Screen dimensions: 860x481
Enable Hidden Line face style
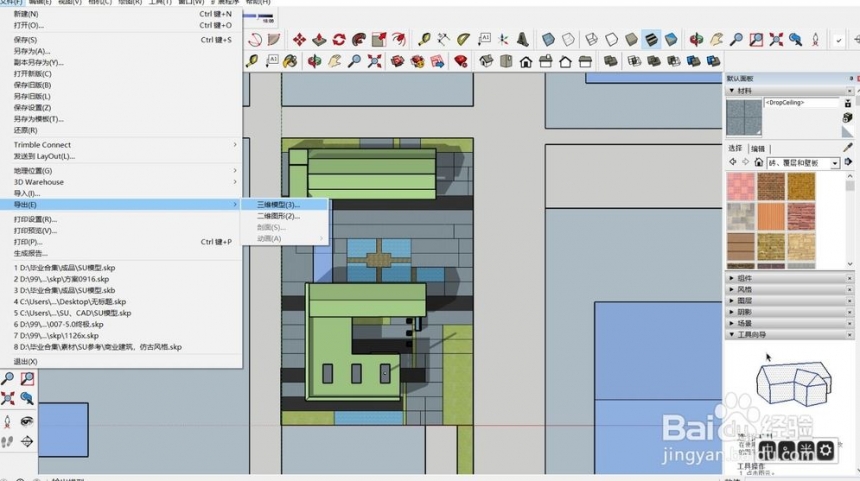pos(611,39)
